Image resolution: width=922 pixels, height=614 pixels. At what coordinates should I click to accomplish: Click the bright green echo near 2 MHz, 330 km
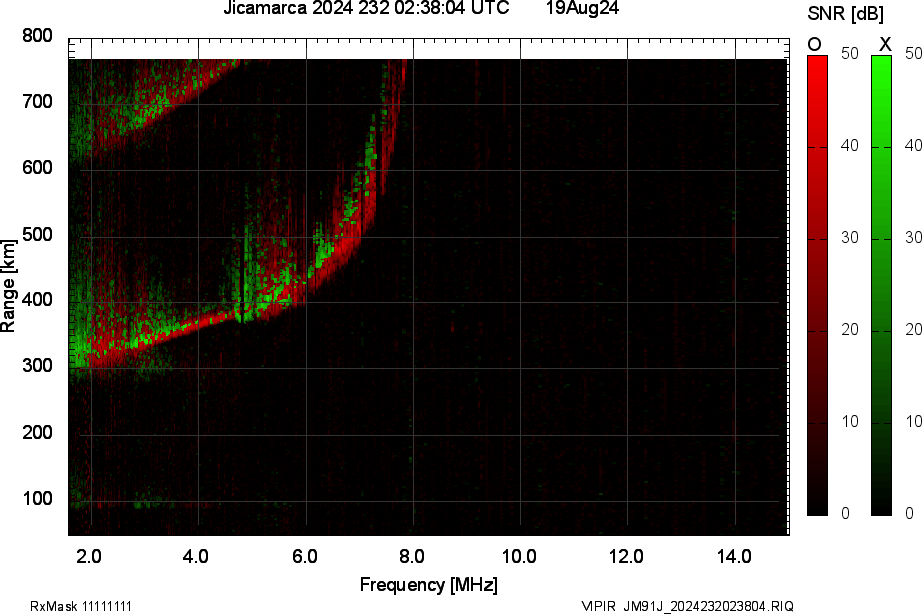click(x=79, y=347)
